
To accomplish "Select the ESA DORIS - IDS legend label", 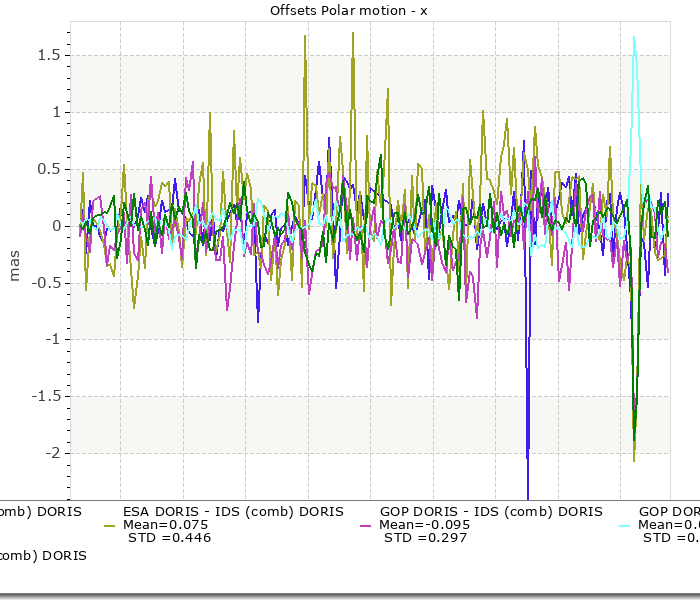I will tap(233, 511).
